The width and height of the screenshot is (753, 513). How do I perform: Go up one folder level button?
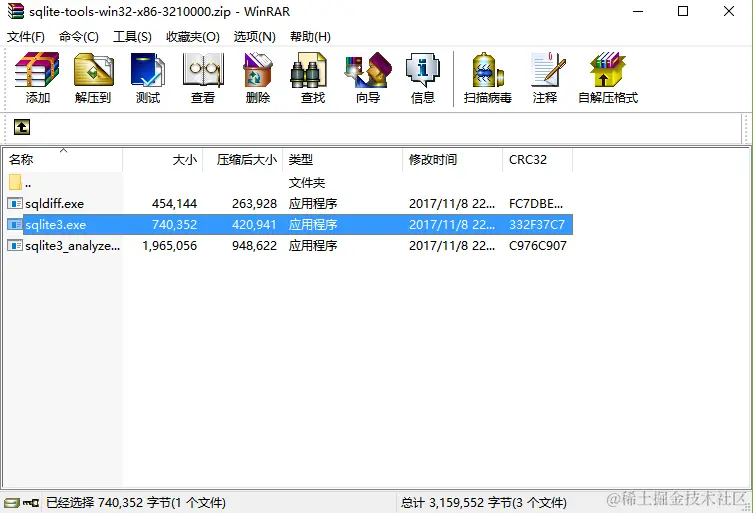pyautogui.click(x=22, y=127)
